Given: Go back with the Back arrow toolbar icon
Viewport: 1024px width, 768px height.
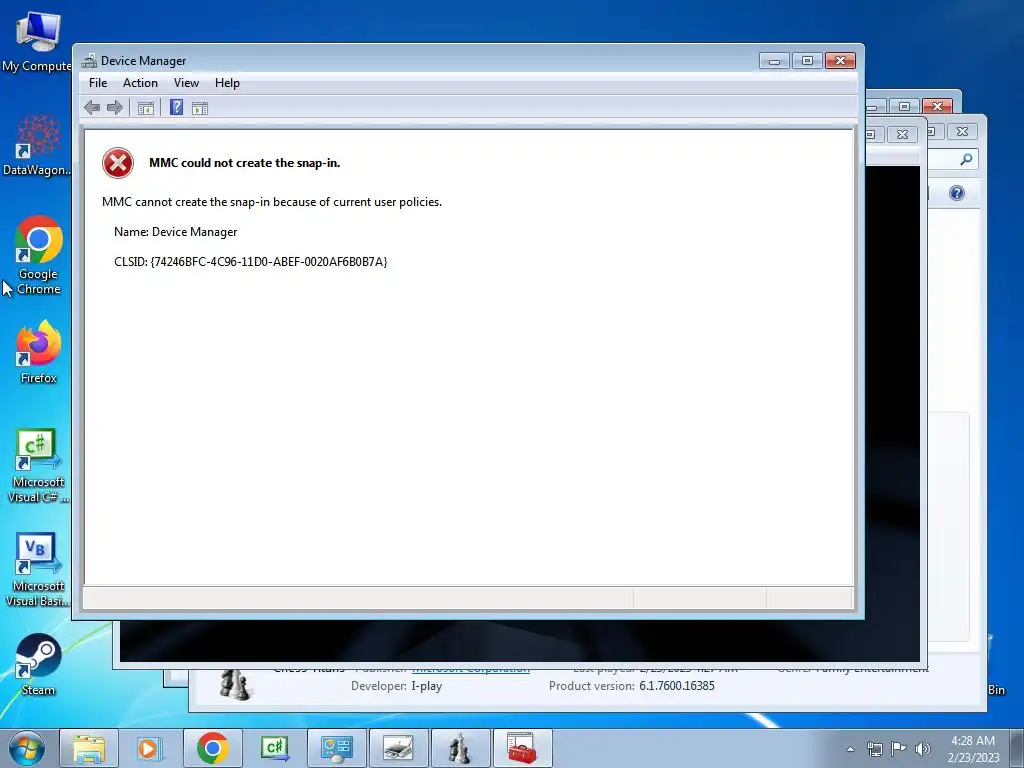Looking at the screenshot, I should point(92,108).
